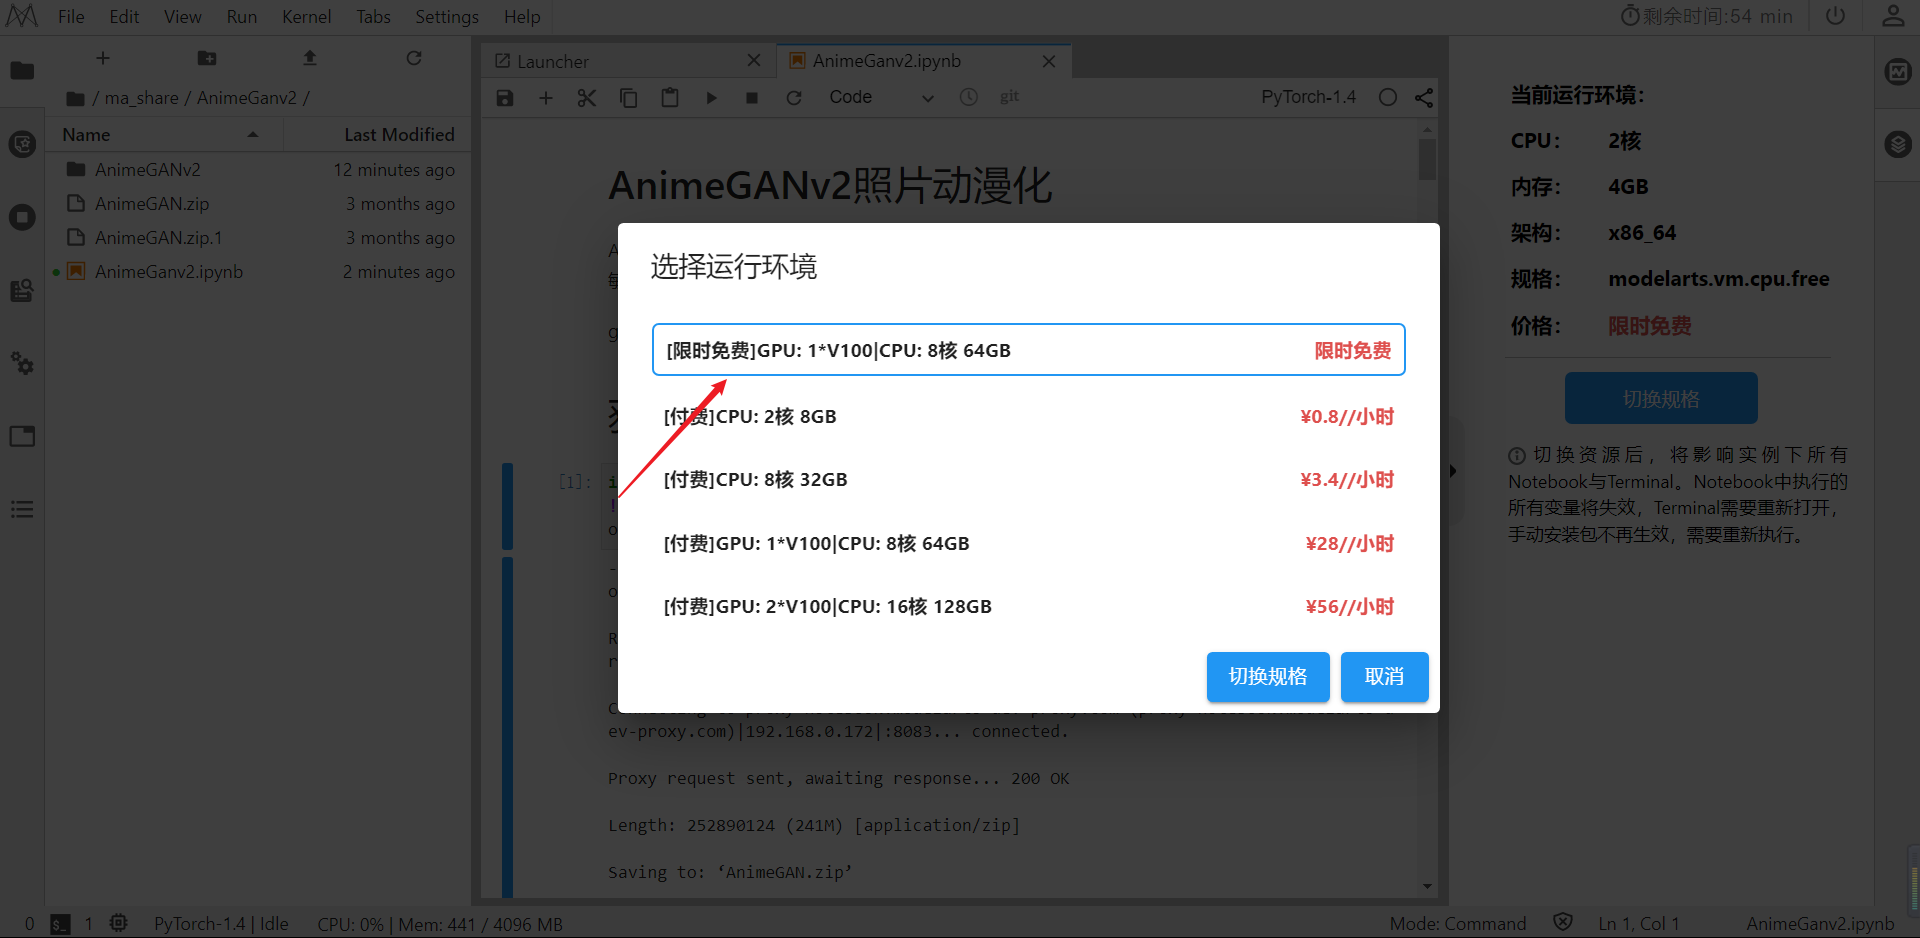This screenshot has height=938, width=1920.
Task: Open the AnimeGANv2 folder
Action: (x=259, y=170)
